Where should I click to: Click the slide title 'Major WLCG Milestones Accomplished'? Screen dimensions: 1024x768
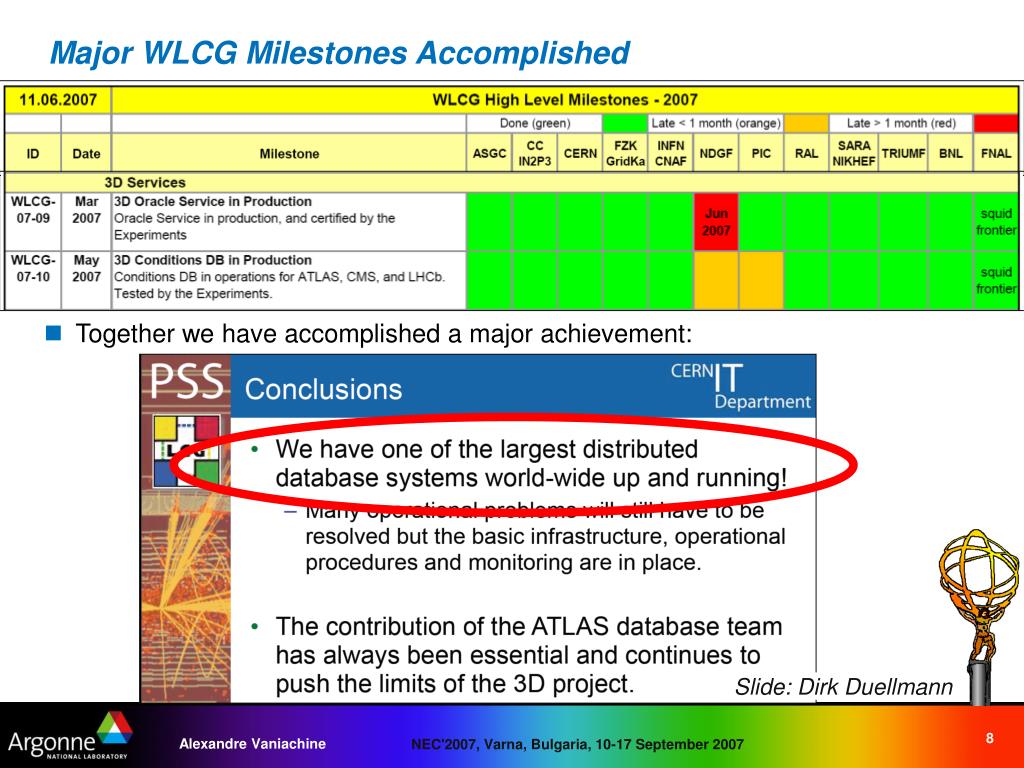pyautogui.click(x=340, y=53)
